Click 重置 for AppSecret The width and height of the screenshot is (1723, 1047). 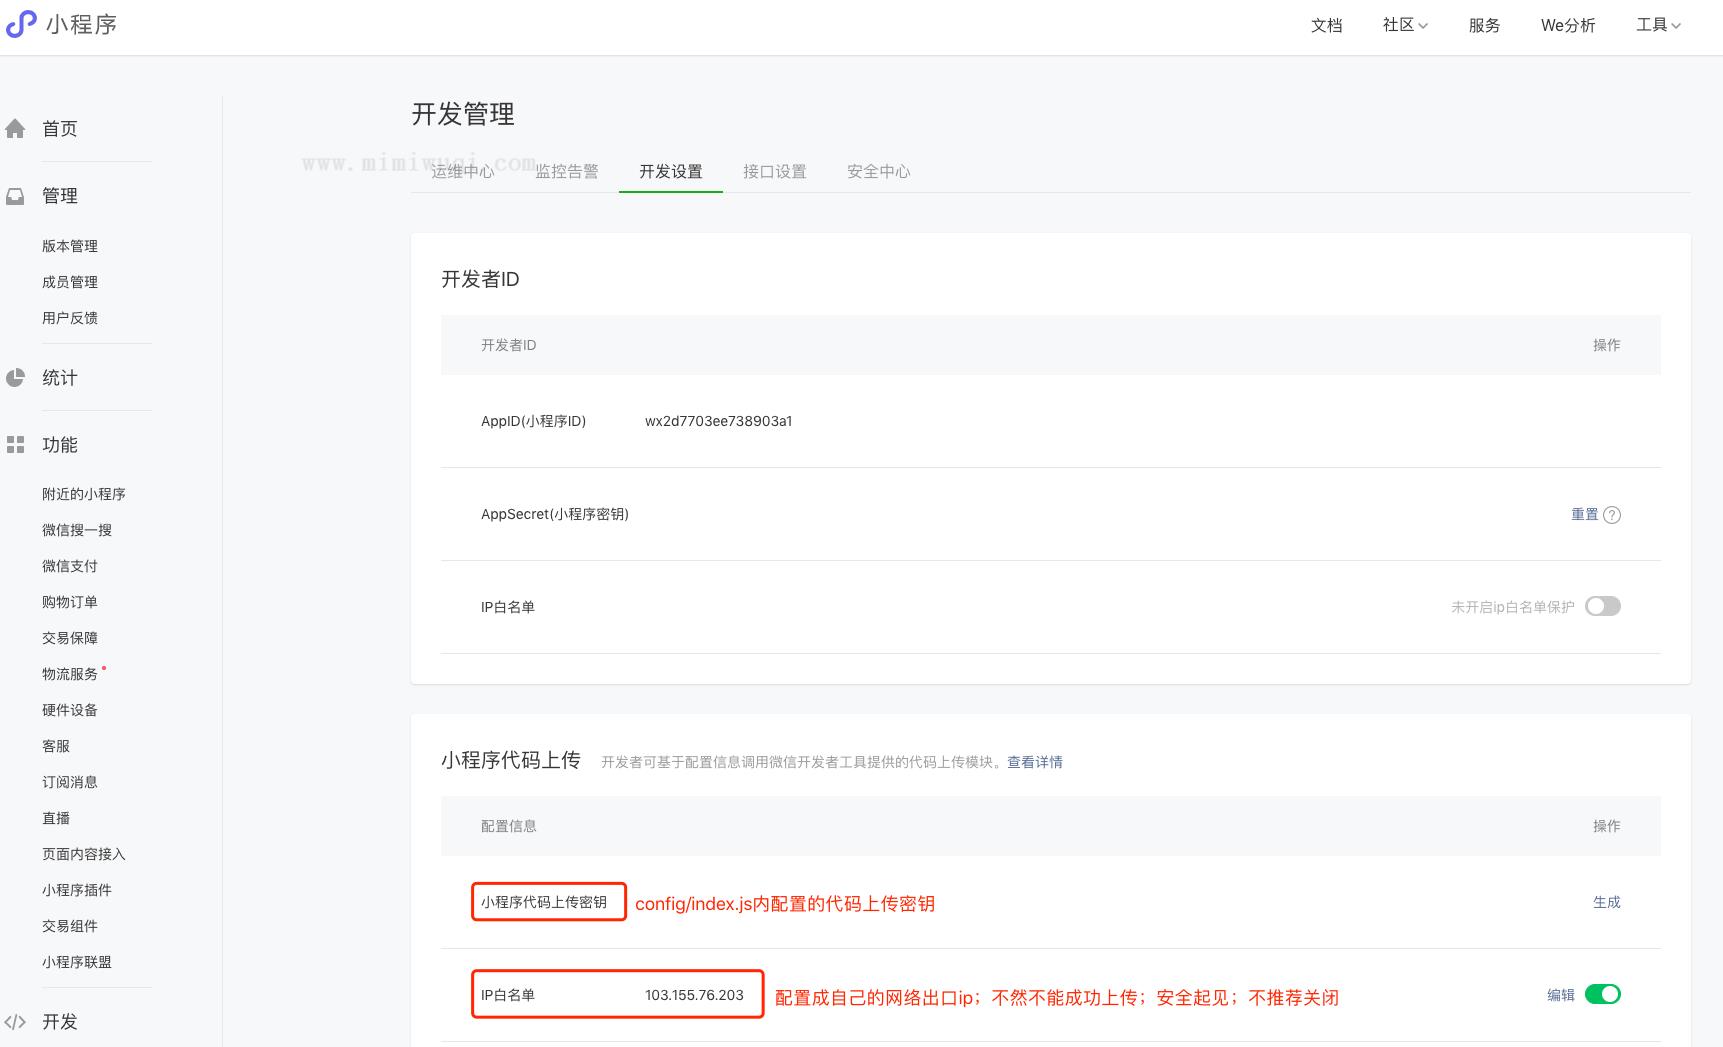tap(1585, 514)
